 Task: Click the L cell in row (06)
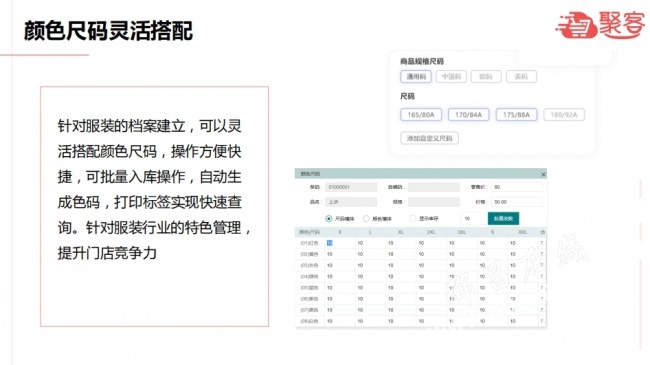click(x=370, y=299)
